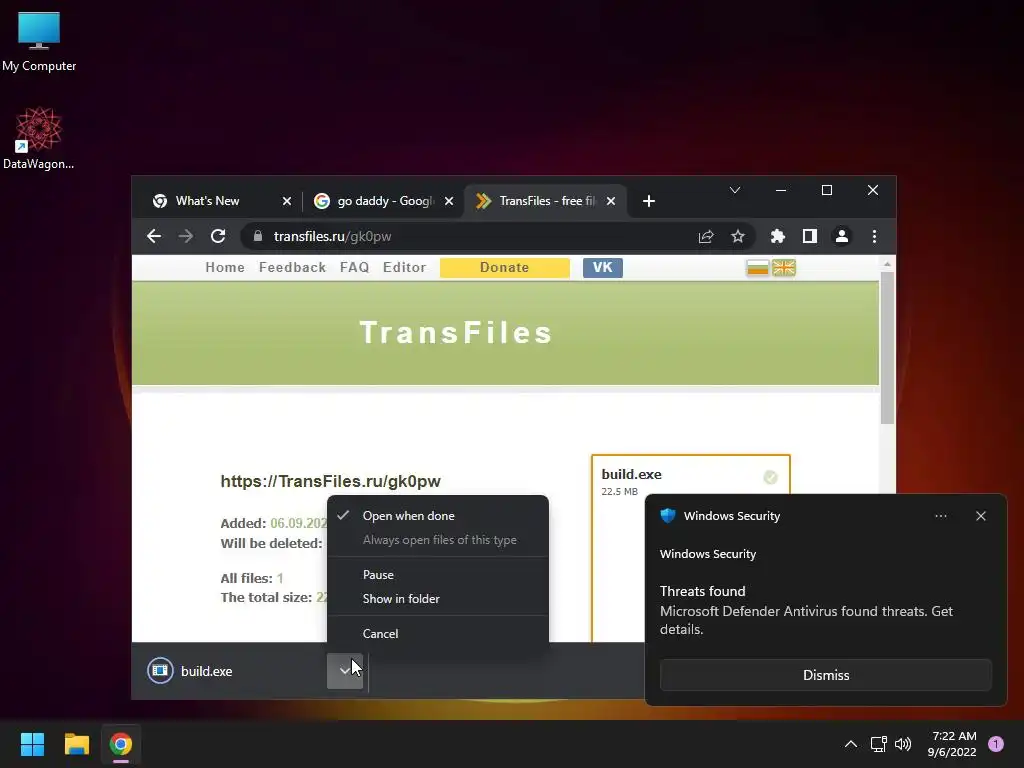Choose Show in folder menu entry
Viewport: 1024px width, 768px height.
pos(438,599)
